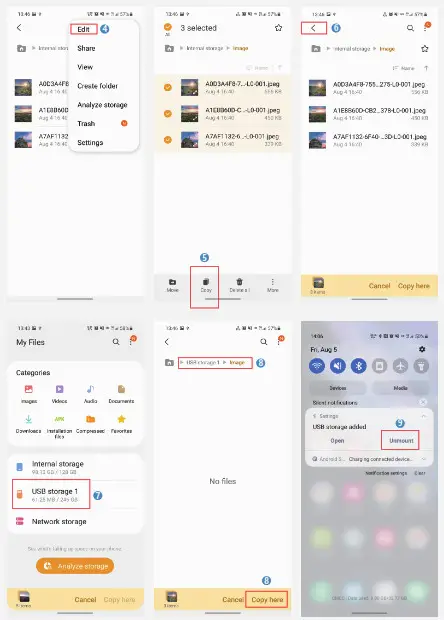Toggle the Airplane mode quick setting
Viewport: 444px width, 620px height.
click(x=401, y=366)
